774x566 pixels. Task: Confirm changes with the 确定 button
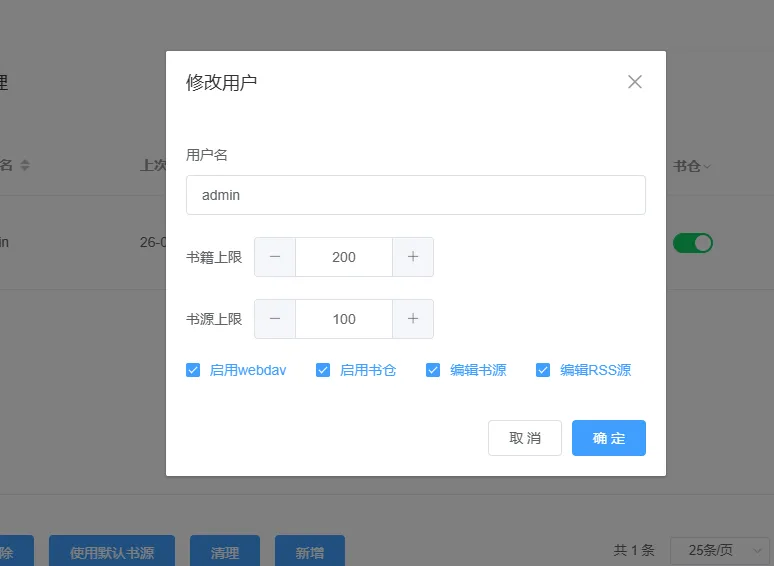[x=609, y=438]
